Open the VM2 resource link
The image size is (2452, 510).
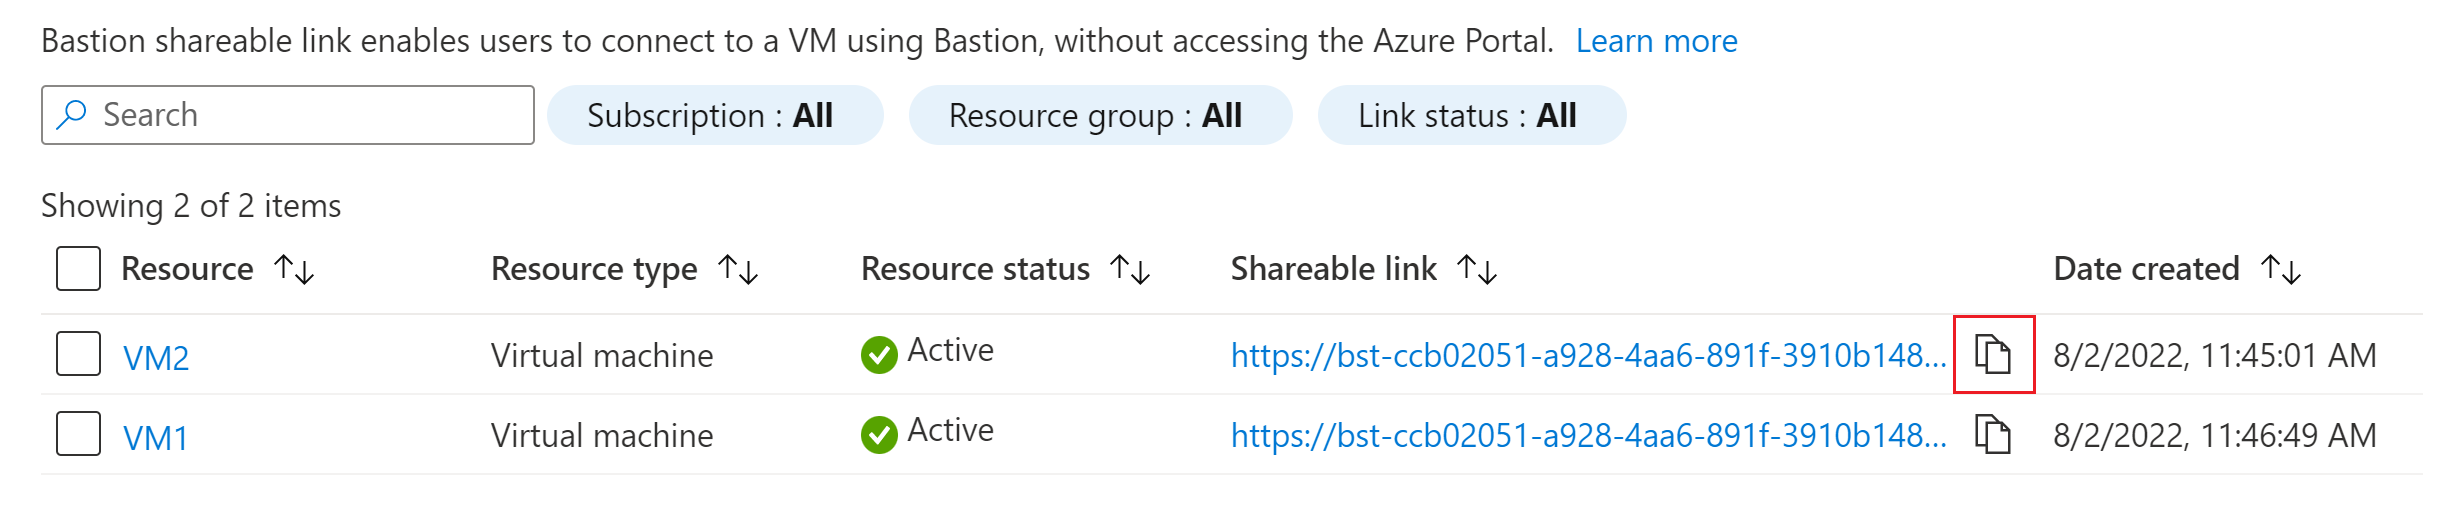click(156, 358)
